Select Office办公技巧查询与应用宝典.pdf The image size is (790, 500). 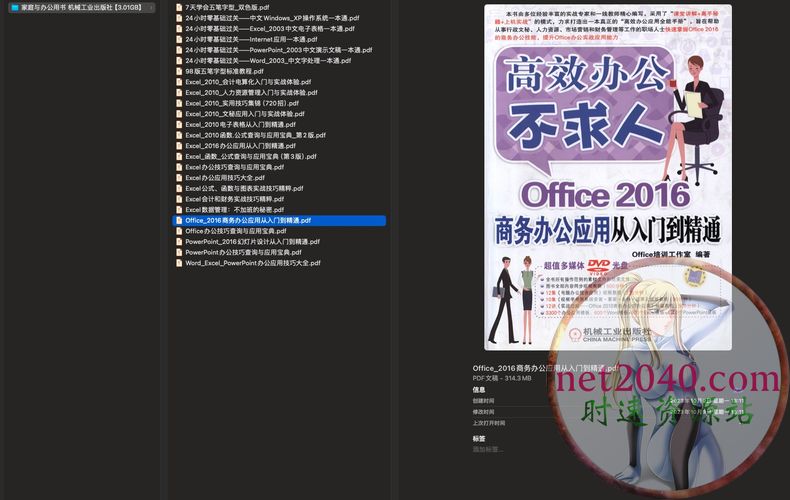[238, 231]
